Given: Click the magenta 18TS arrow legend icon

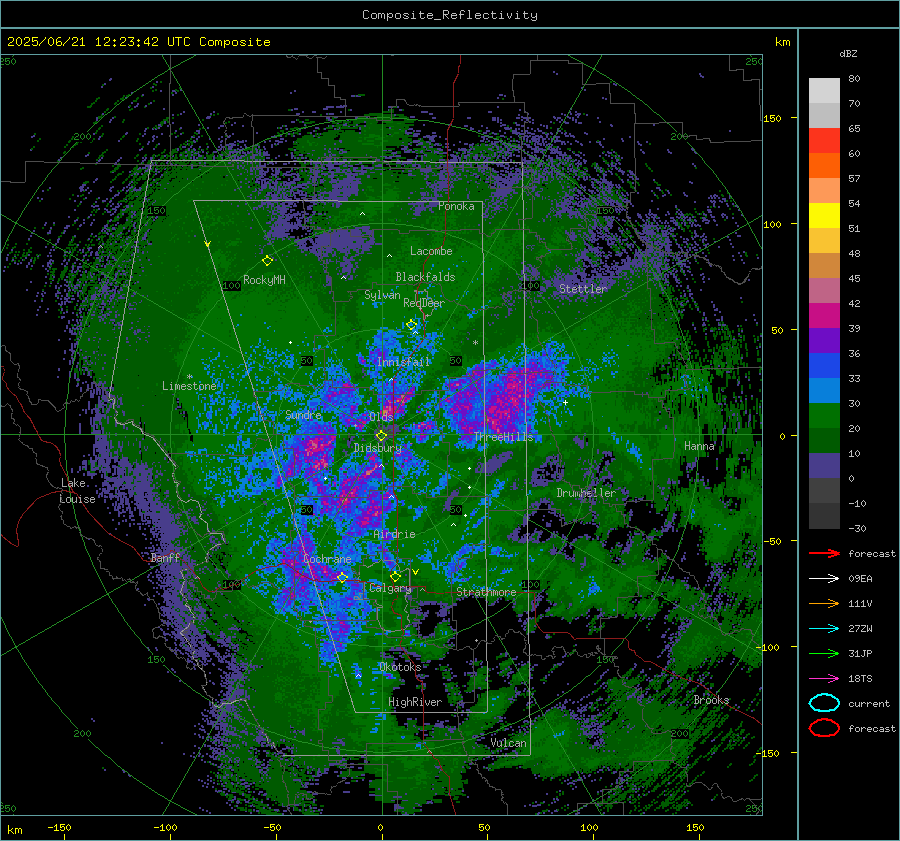Looking at the screenshot, I should 824,679.
